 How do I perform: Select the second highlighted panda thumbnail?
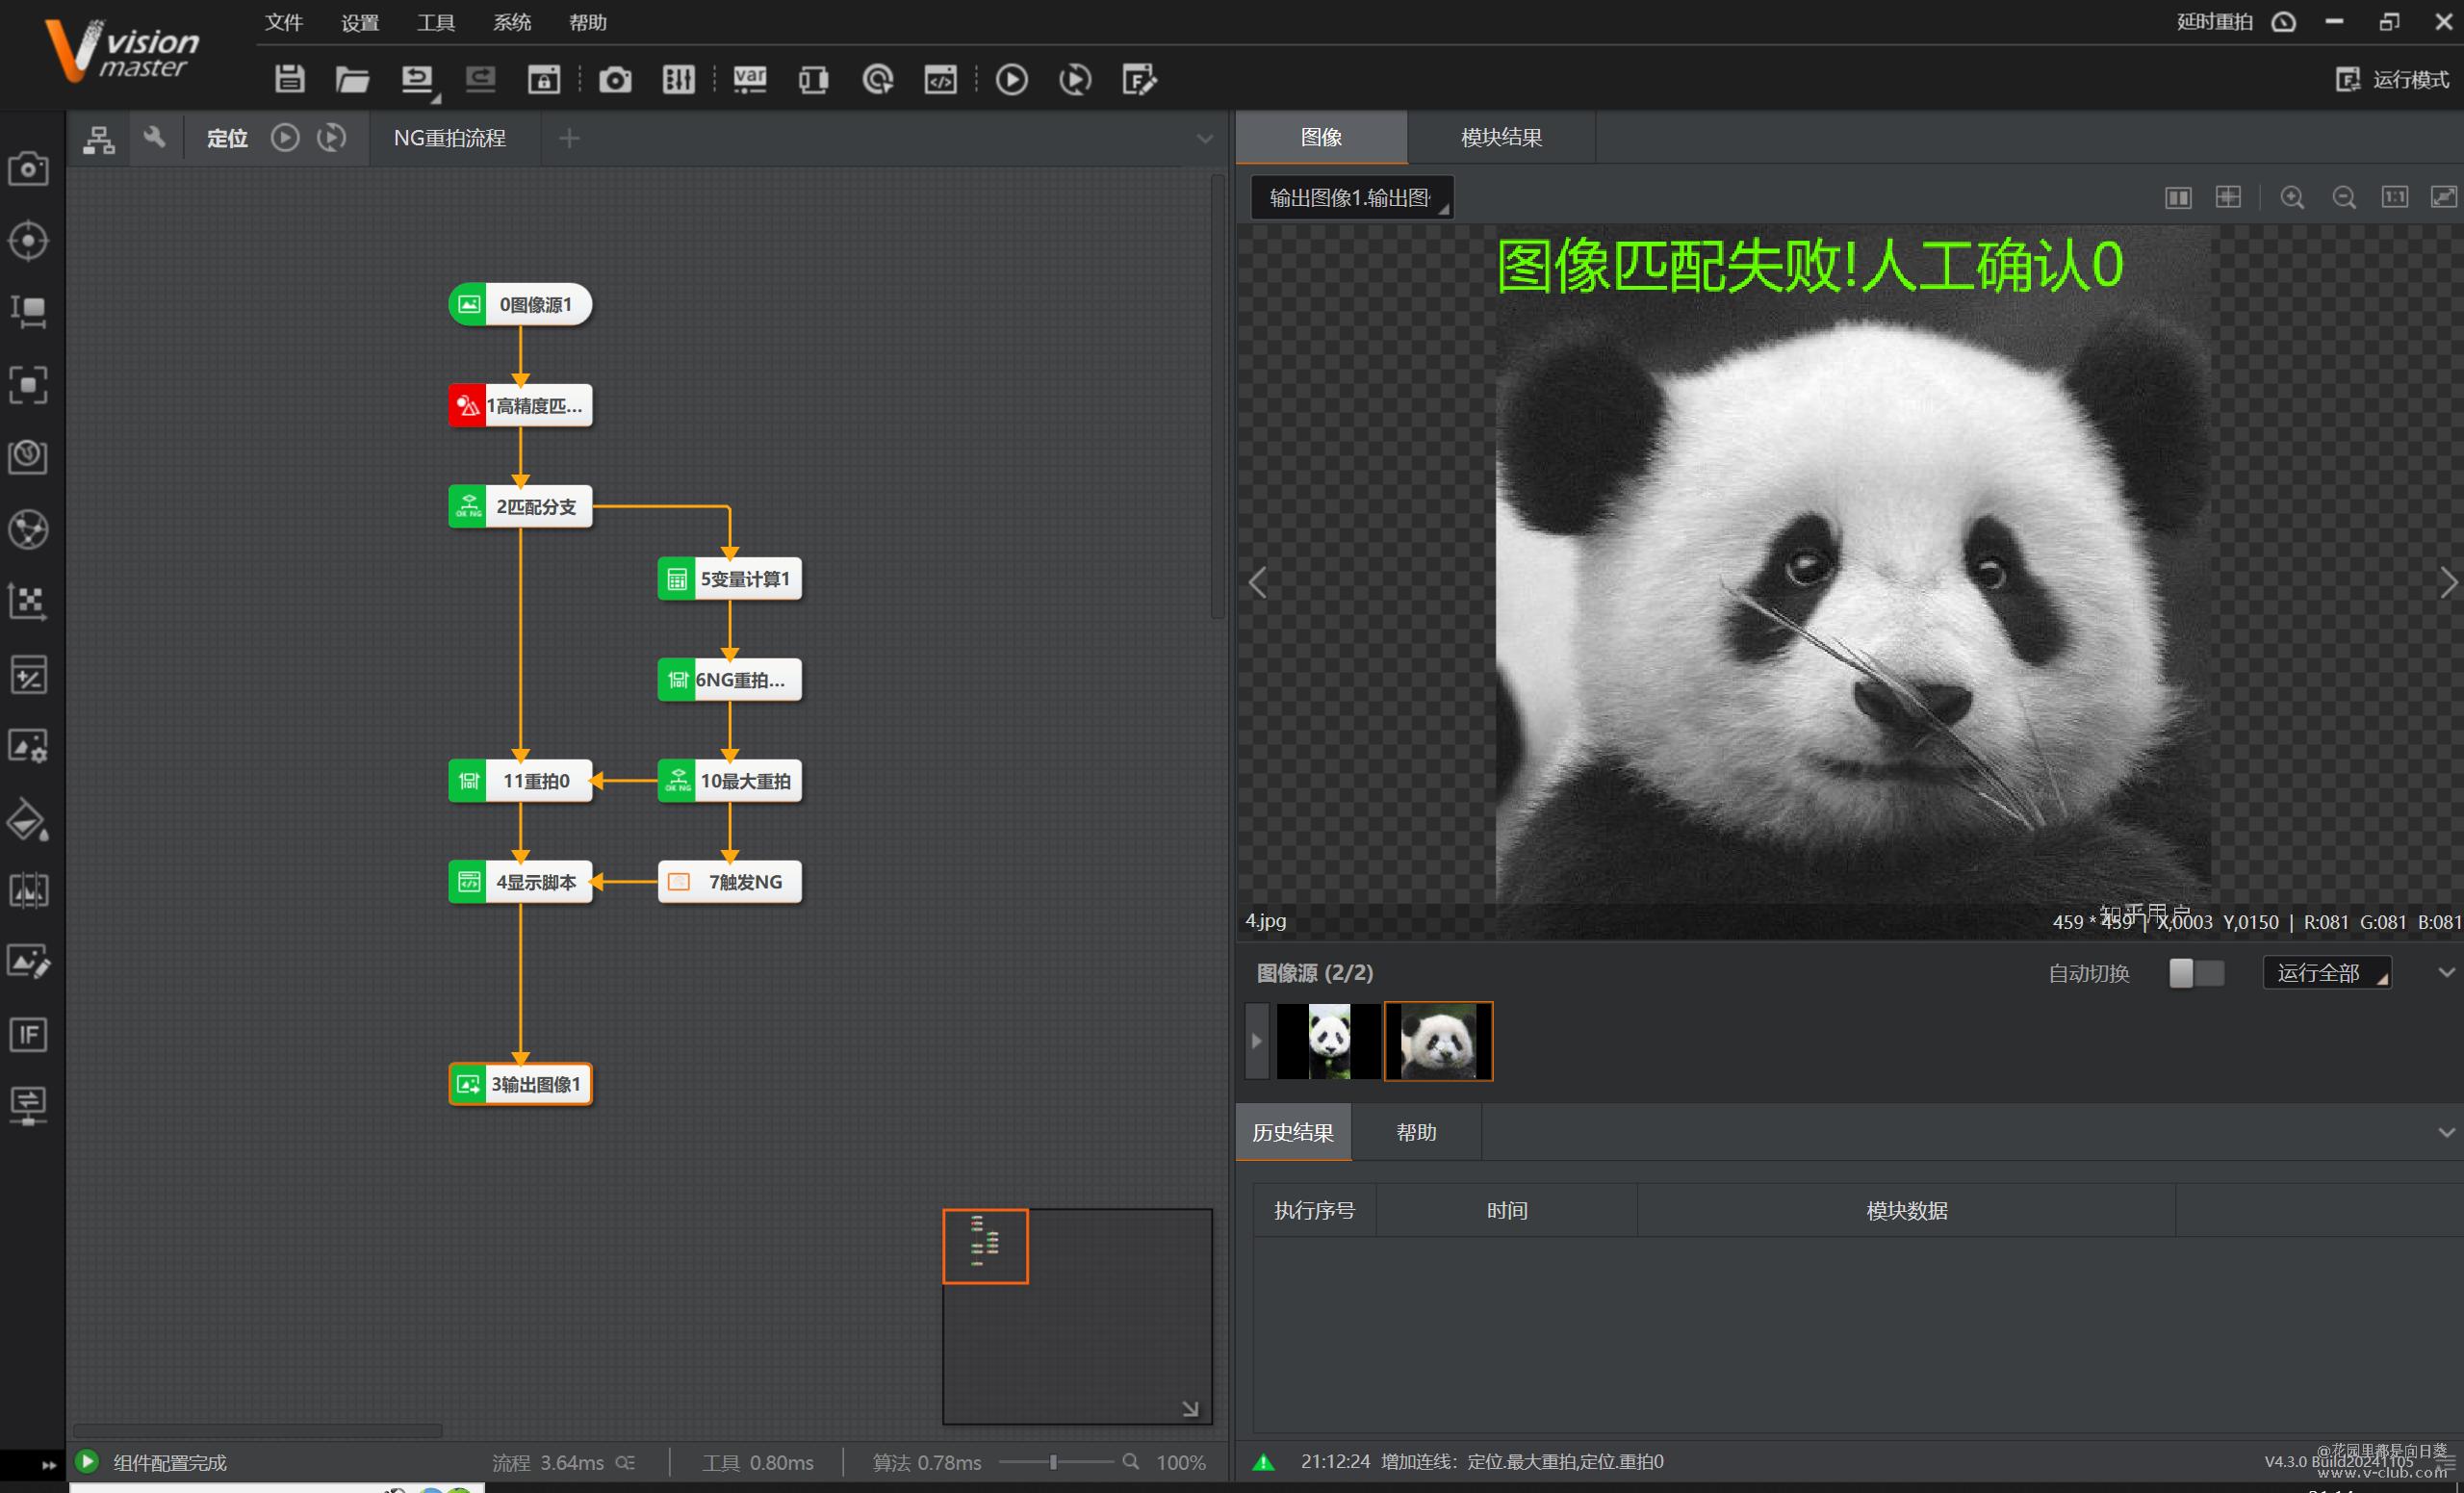click(1438, 1041)
